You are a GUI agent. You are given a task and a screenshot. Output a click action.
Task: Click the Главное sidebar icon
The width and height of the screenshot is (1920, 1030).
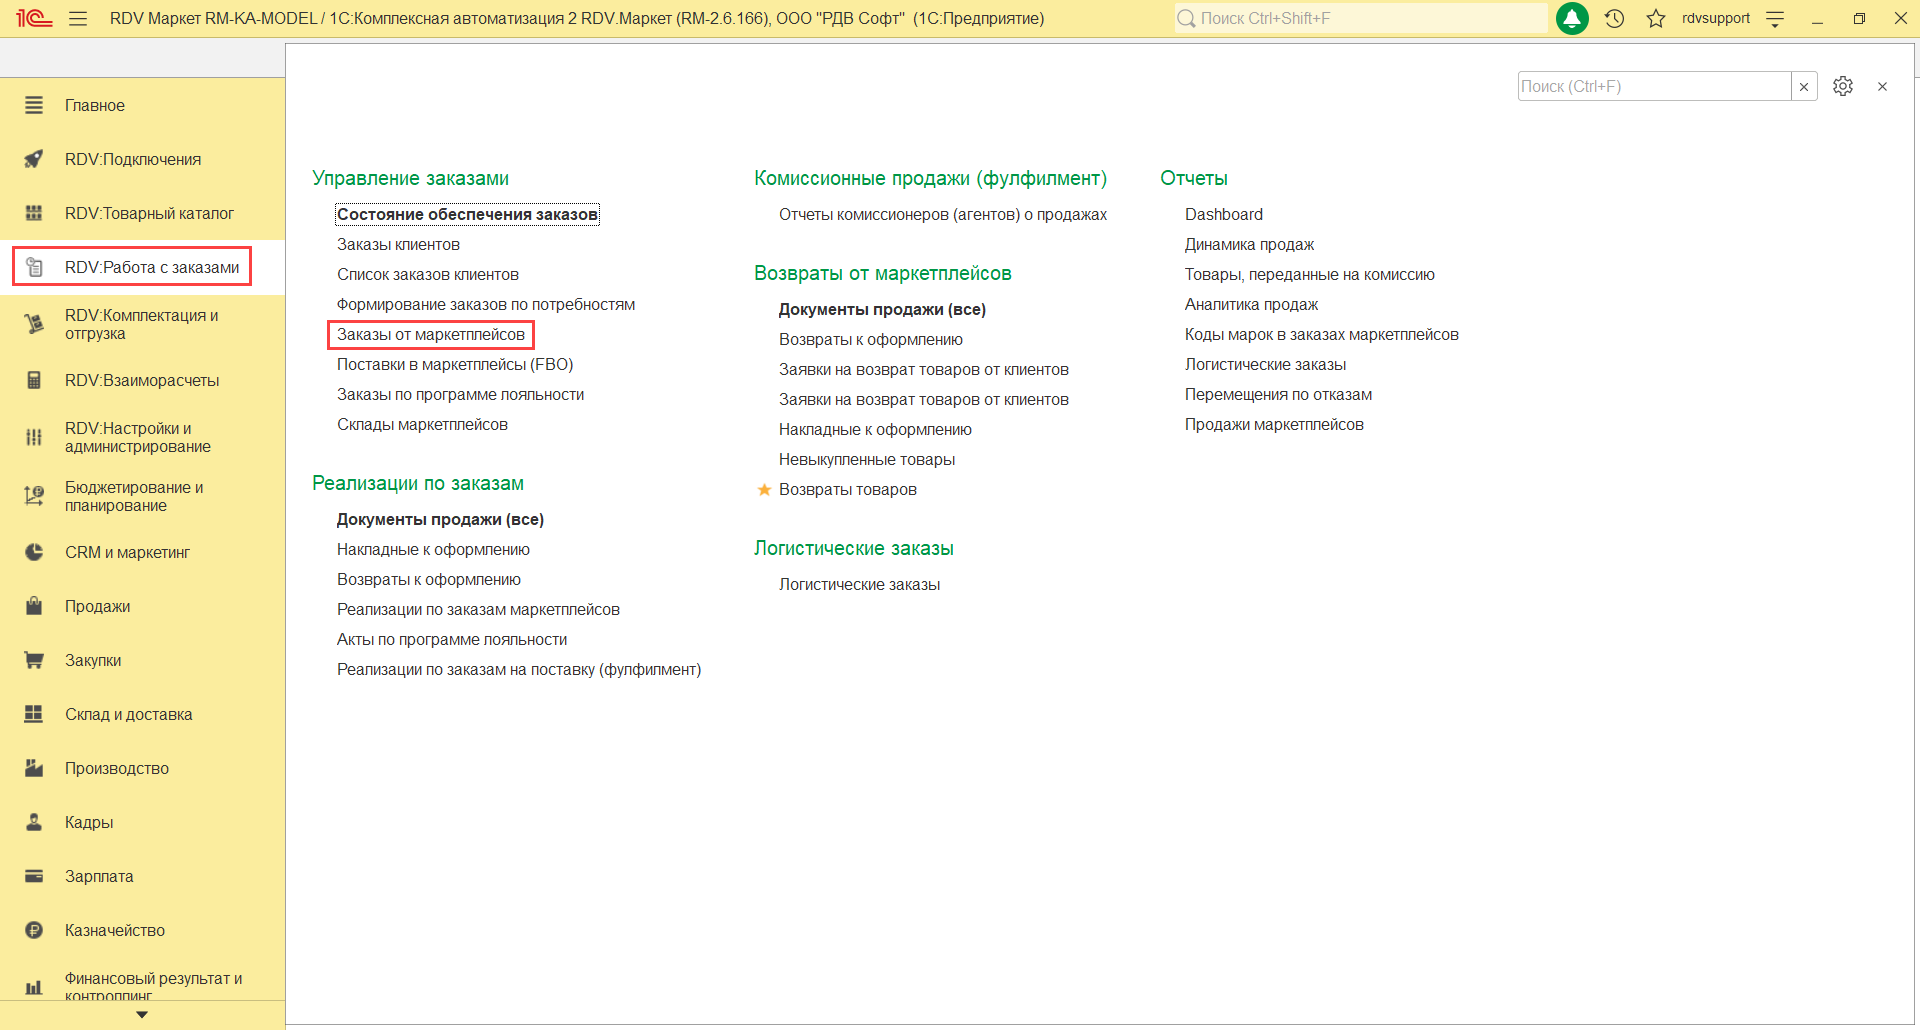point(34,105)
